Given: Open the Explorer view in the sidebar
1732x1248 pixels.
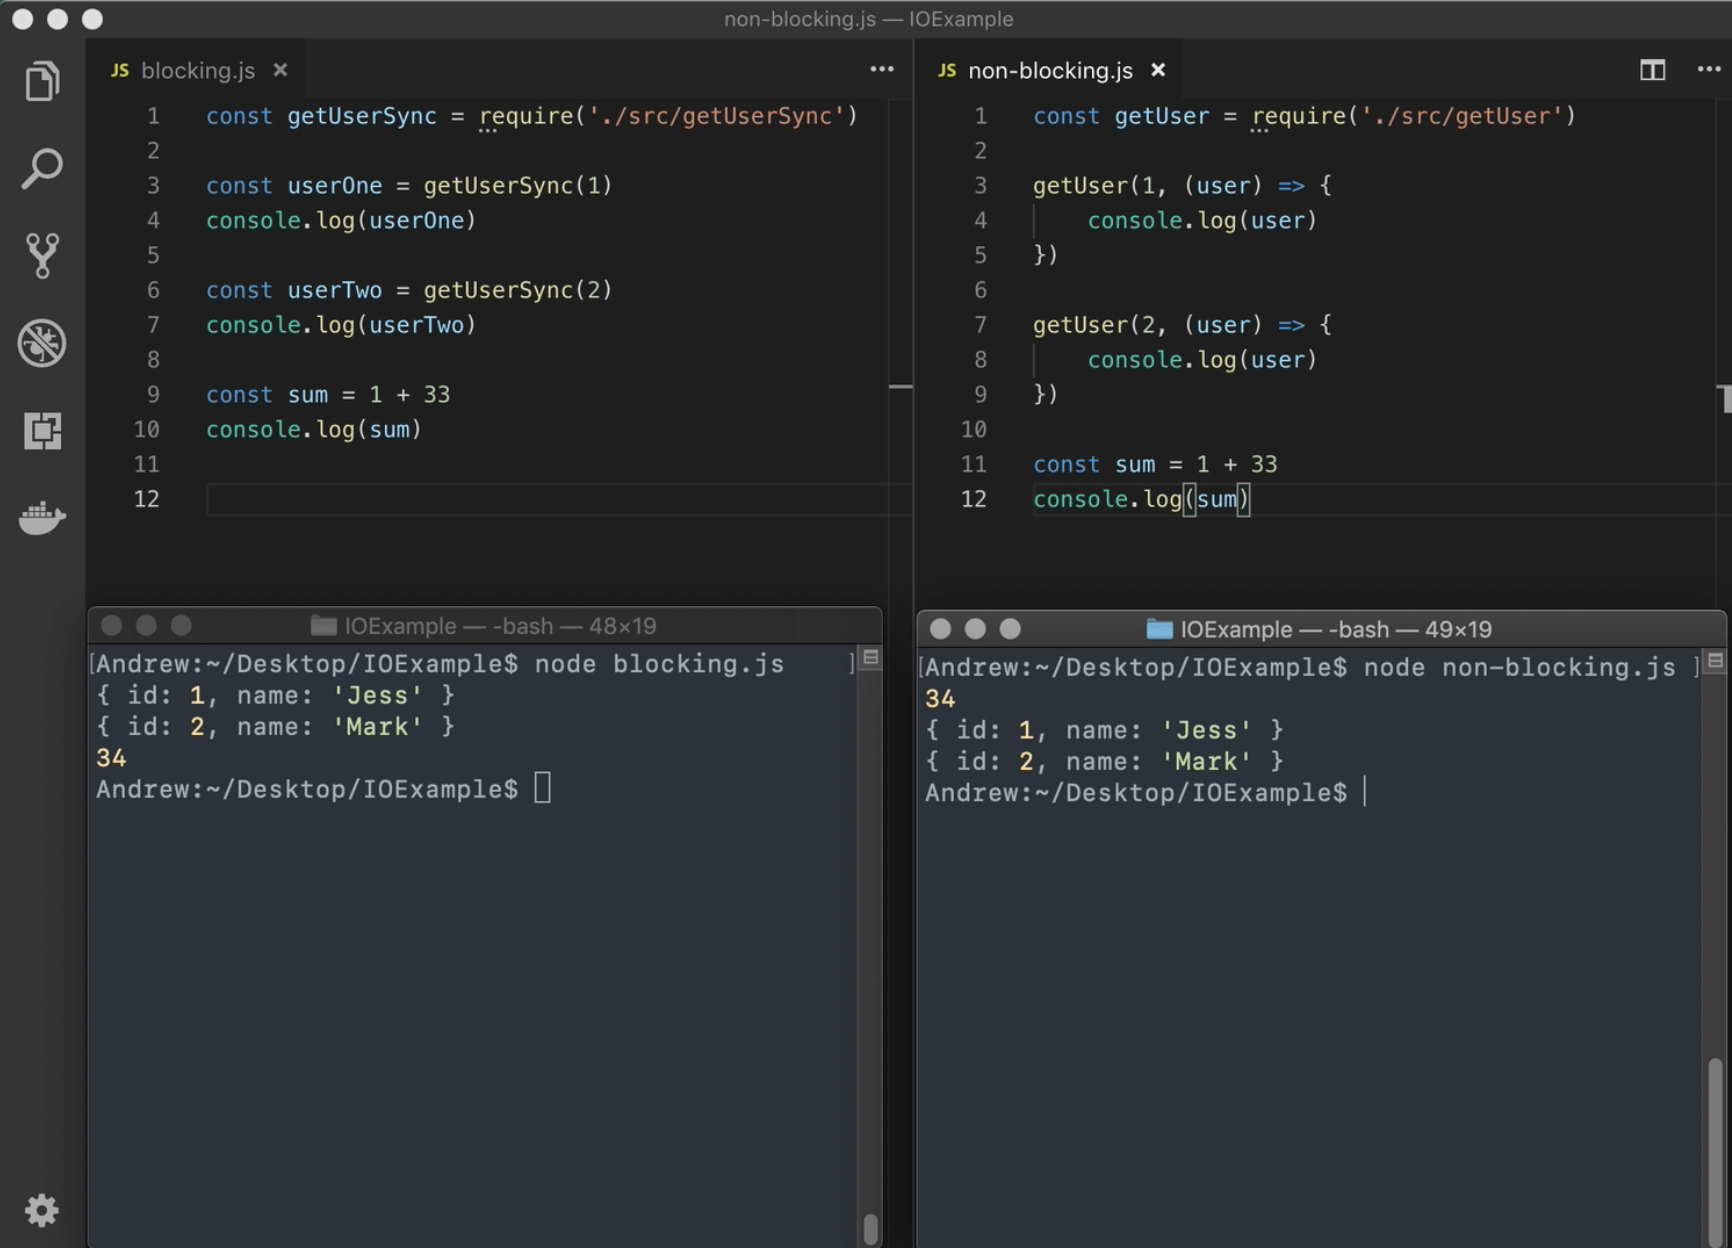Looking at the screenshot, I should 41,81.
